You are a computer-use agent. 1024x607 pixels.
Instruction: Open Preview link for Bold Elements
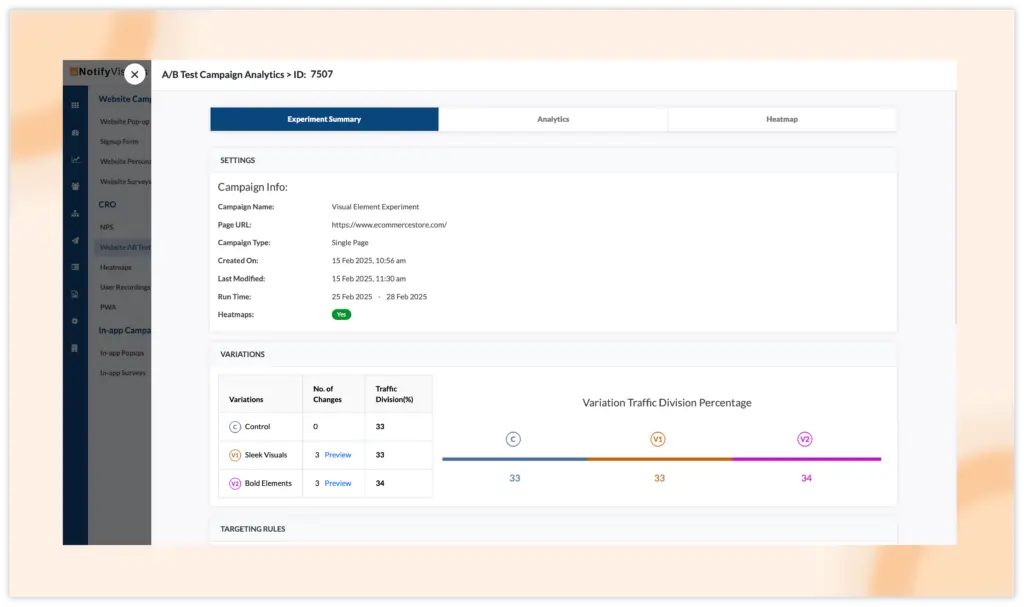(x=338, y=483)
